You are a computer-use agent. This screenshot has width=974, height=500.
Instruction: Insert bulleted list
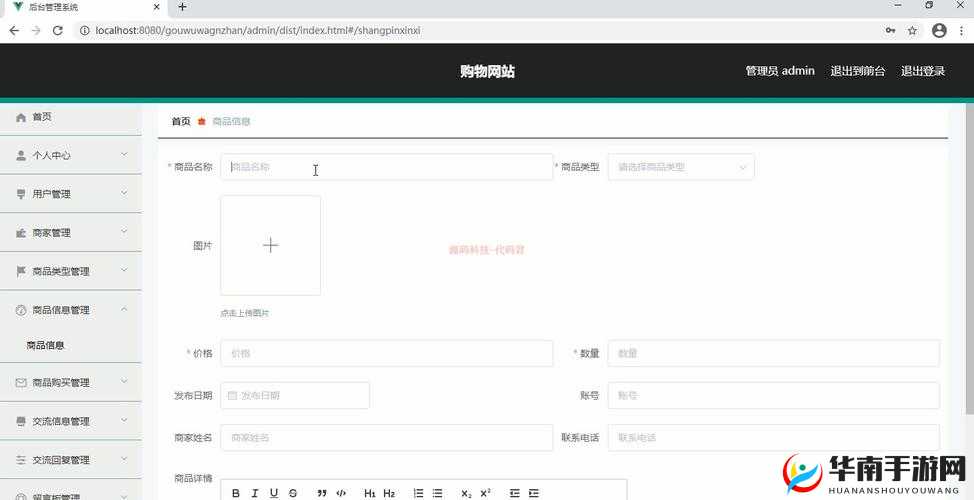[437, 493]
